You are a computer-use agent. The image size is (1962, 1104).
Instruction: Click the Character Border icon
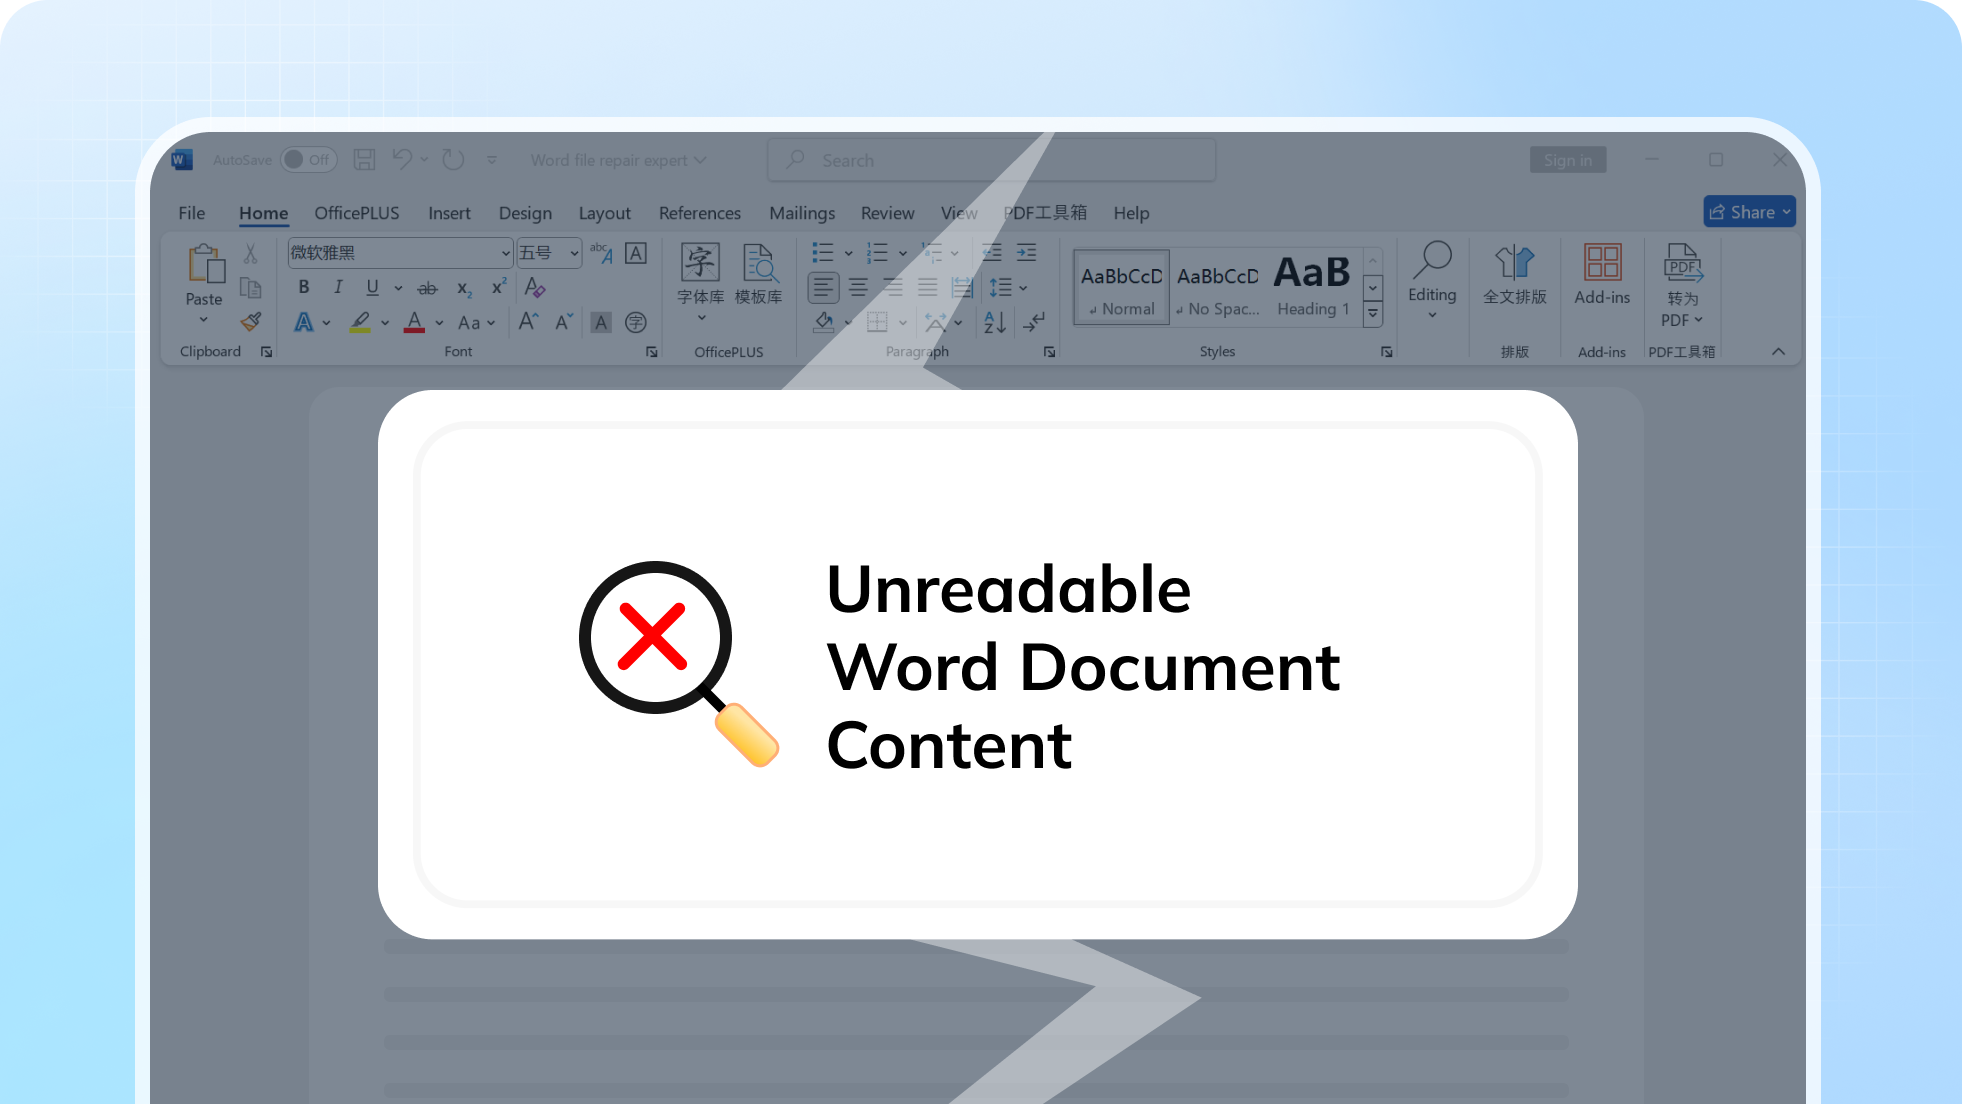(636, 253)
